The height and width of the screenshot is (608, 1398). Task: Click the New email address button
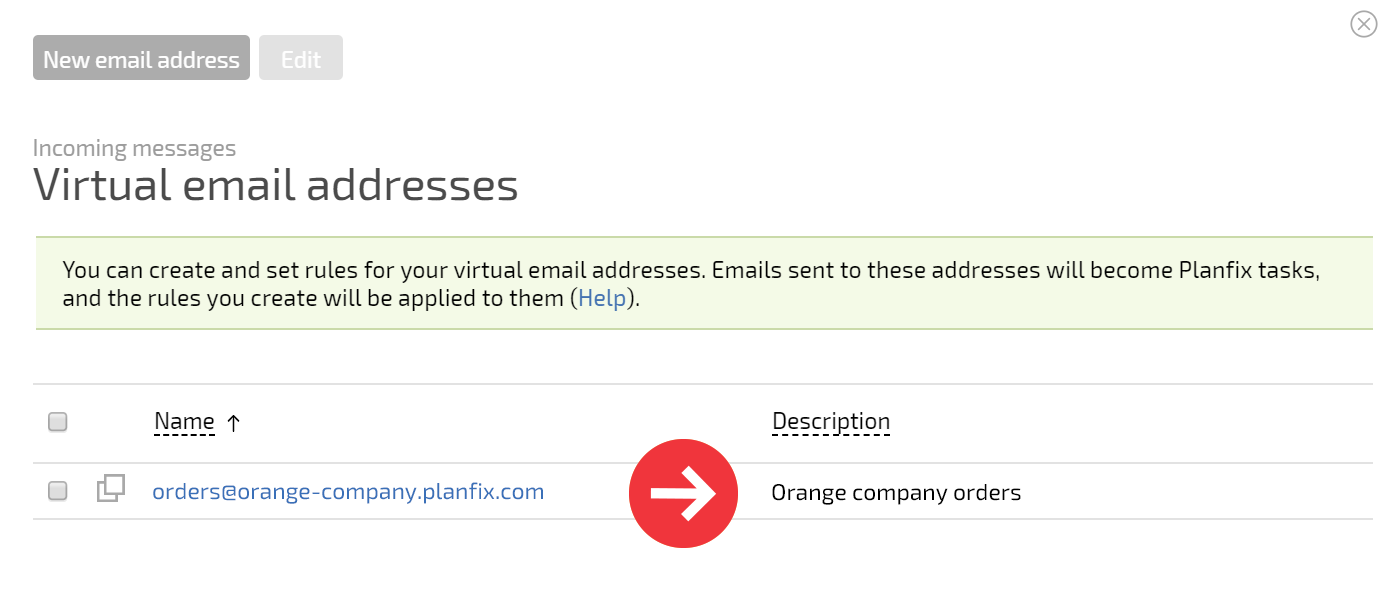click(x=141, y=58)
